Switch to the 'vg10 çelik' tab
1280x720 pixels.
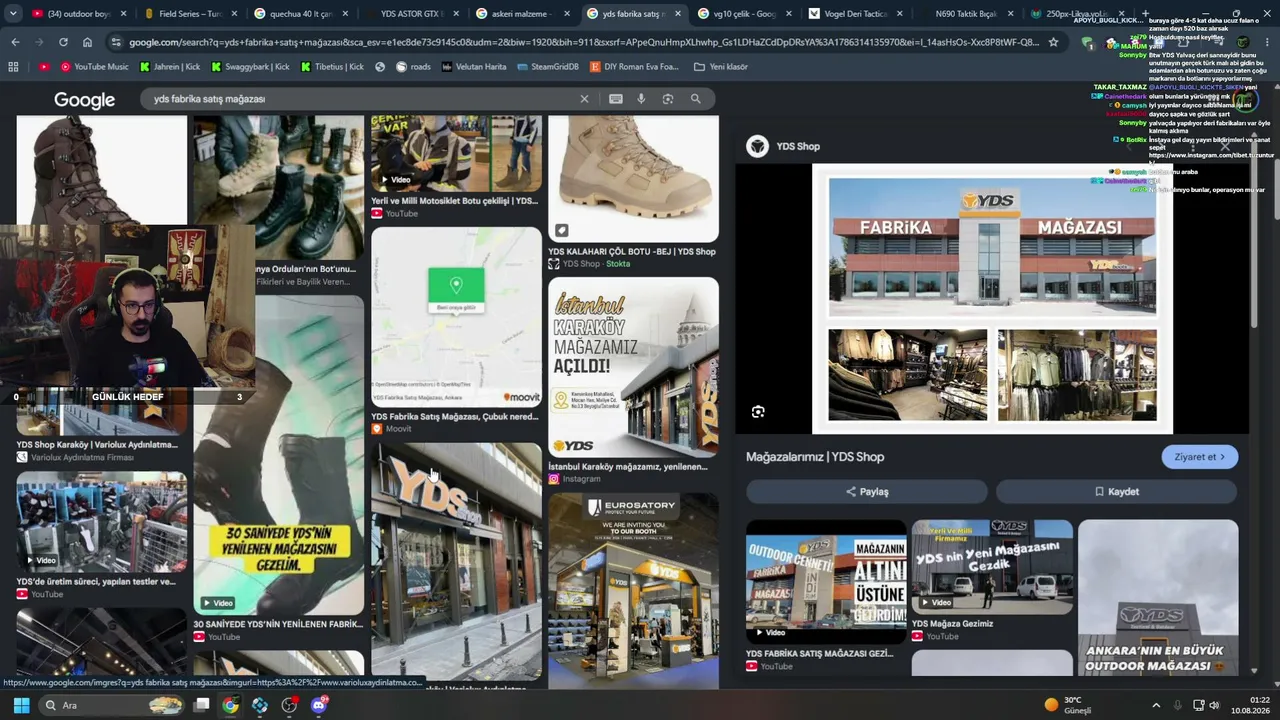tap(744, 14)
